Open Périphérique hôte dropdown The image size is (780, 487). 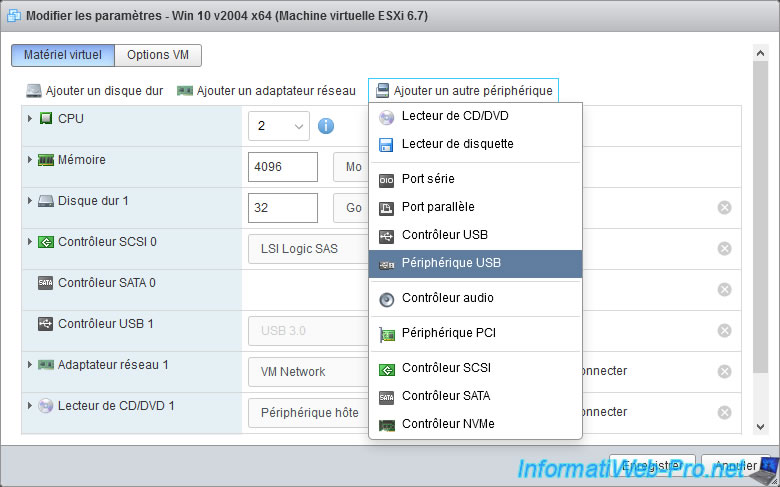click(x=308, y=413)
